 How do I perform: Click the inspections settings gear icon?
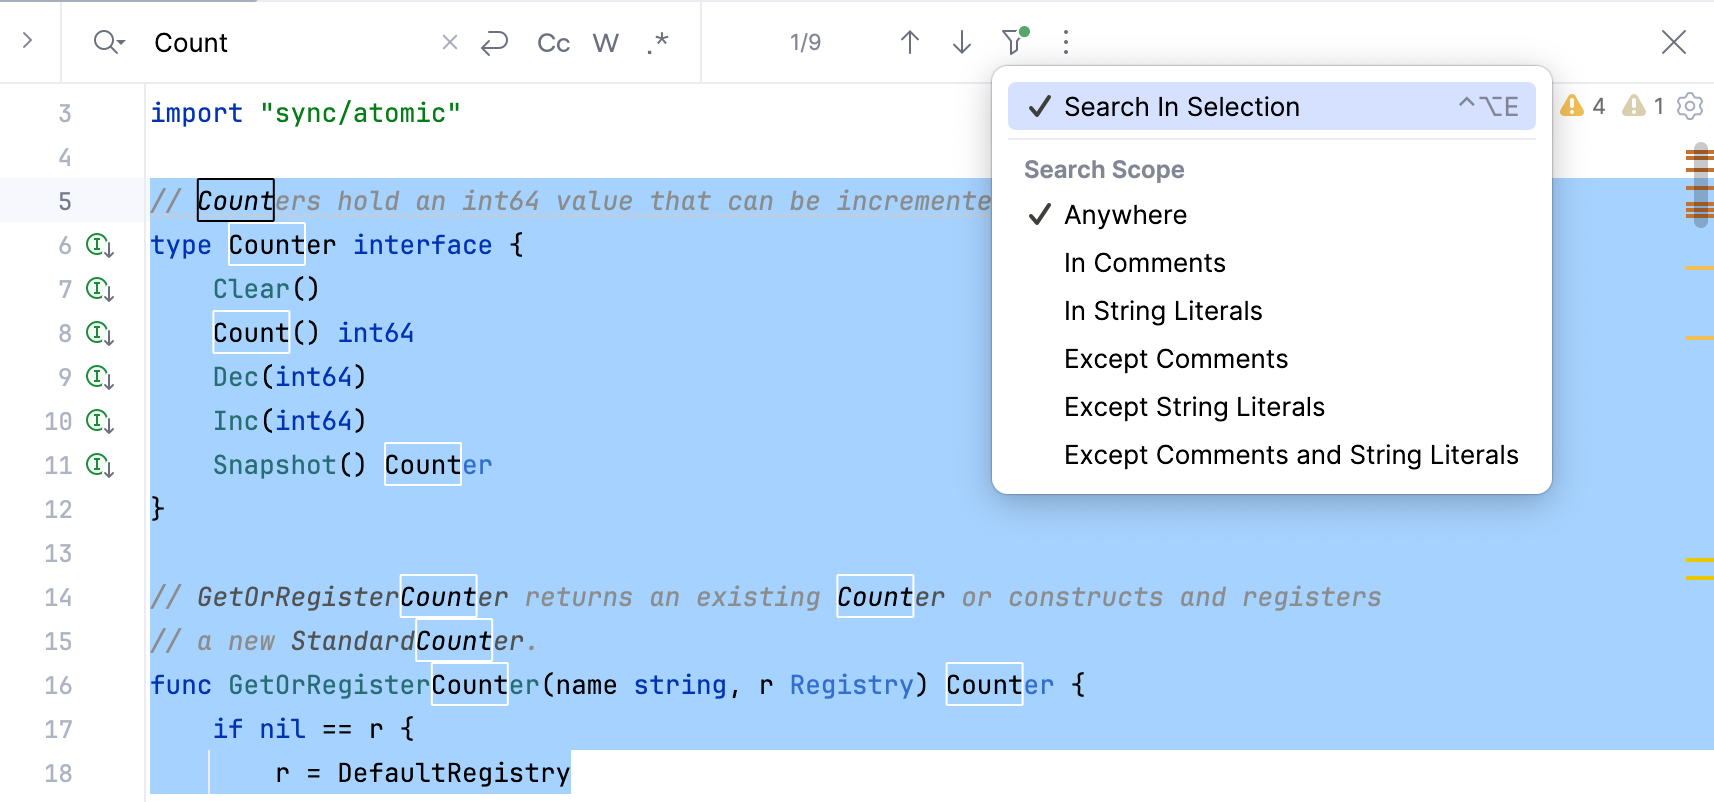point(1689,106)
